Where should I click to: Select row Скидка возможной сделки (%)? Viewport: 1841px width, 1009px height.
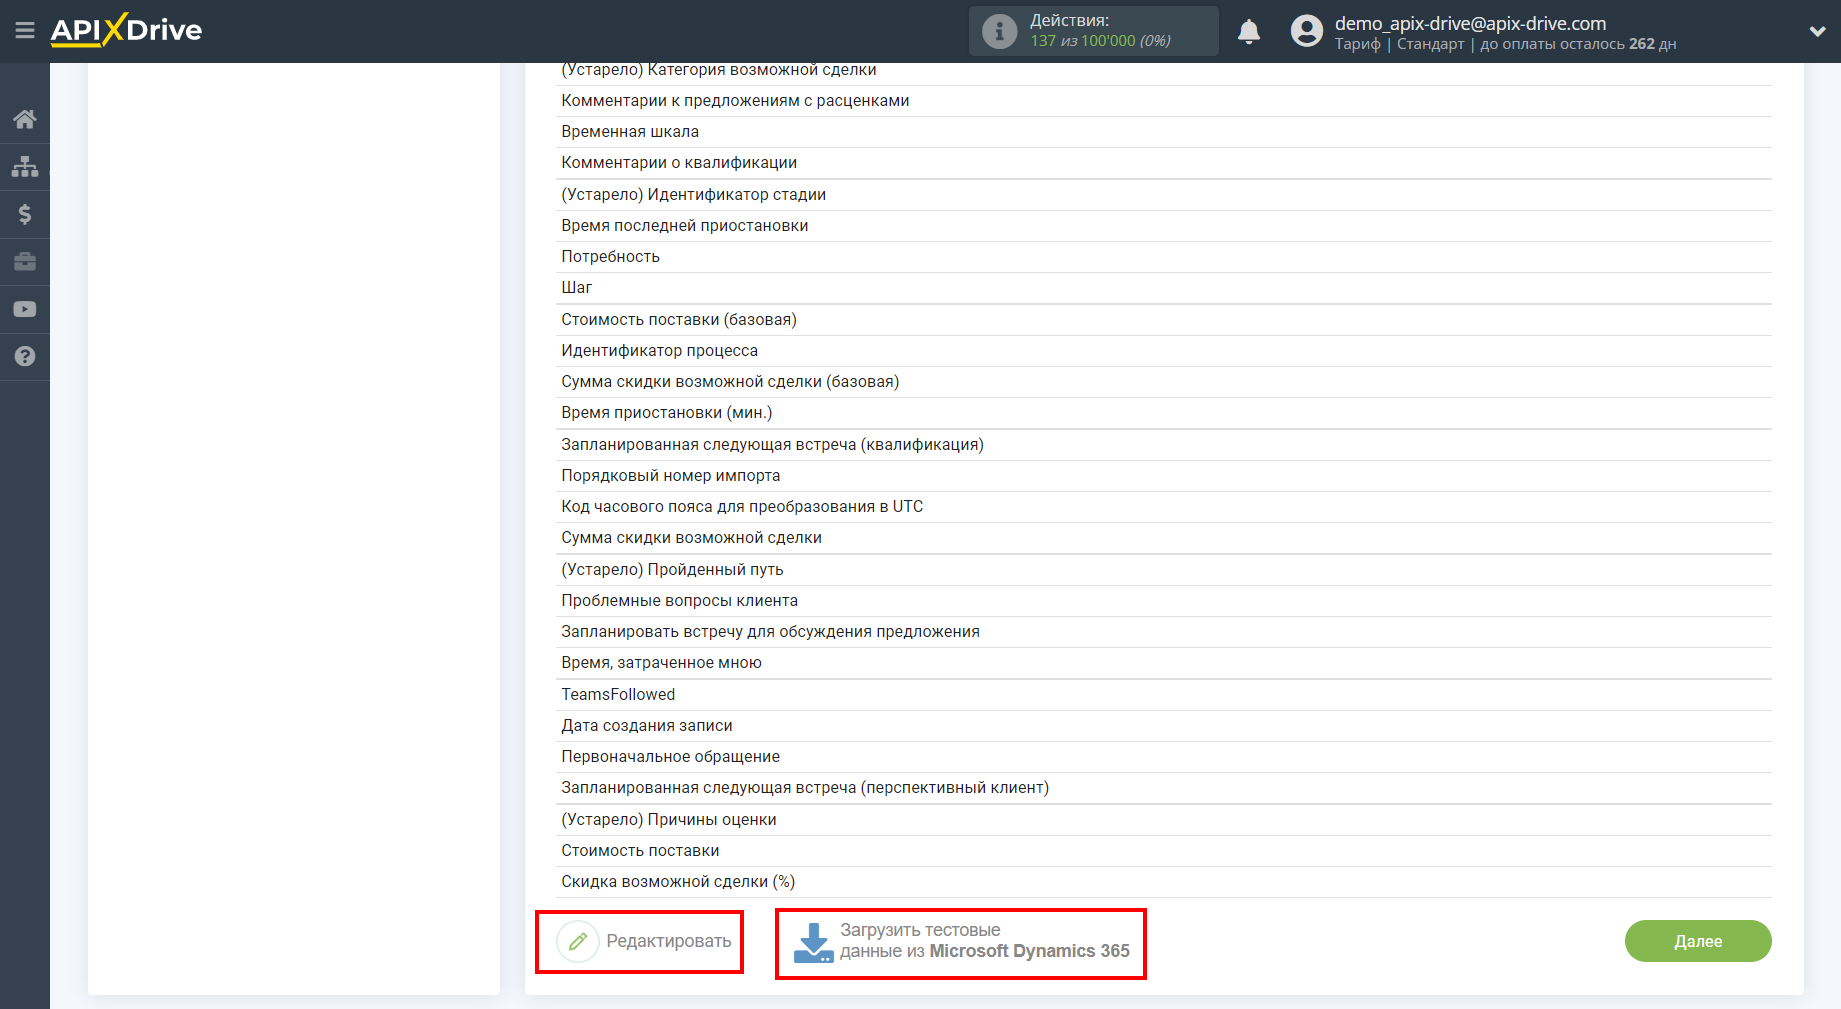pyautogui.click(x=1164, y=882)
